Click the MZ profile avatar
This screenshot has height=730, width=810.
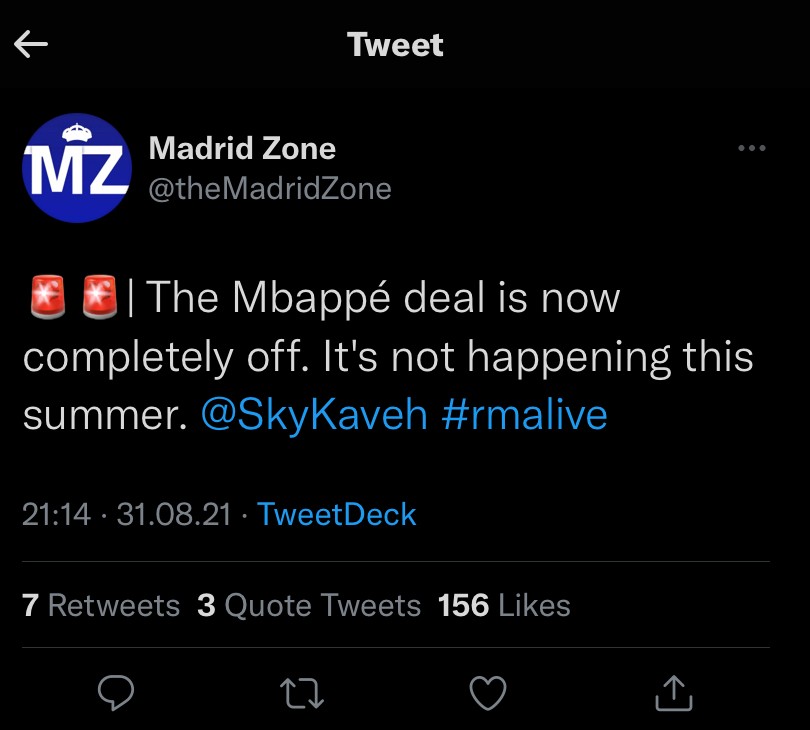(77, 167)
